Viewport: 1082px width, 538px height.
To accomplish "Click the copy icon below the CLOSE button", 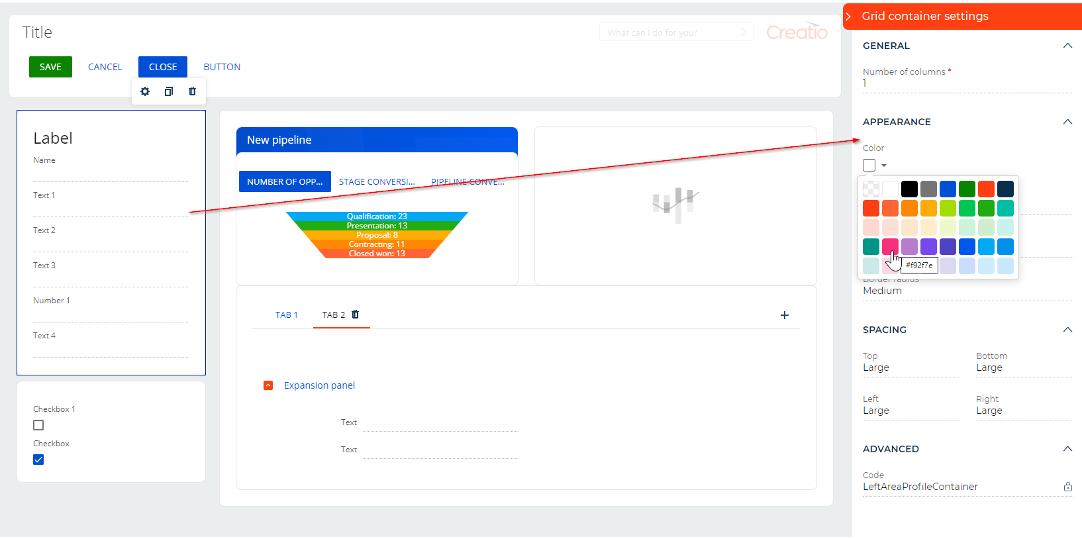I will (169, 92).
